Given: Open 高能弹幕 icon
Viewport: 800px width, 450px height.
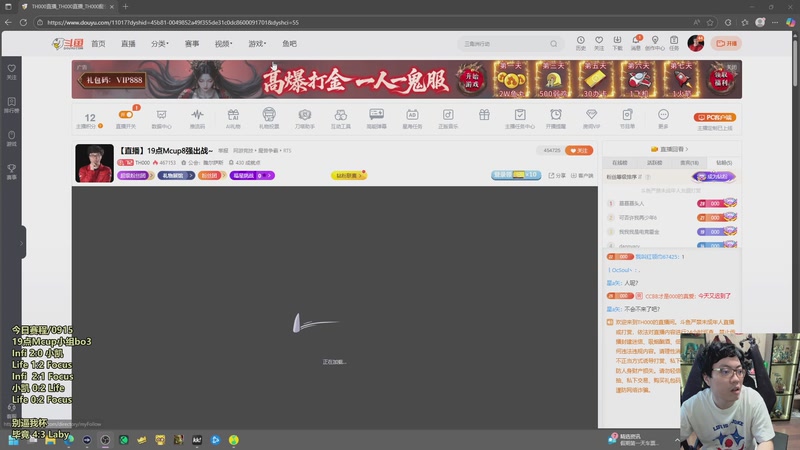Looking at the screenshot, I should pyautogui.click(x=377, y=119).
